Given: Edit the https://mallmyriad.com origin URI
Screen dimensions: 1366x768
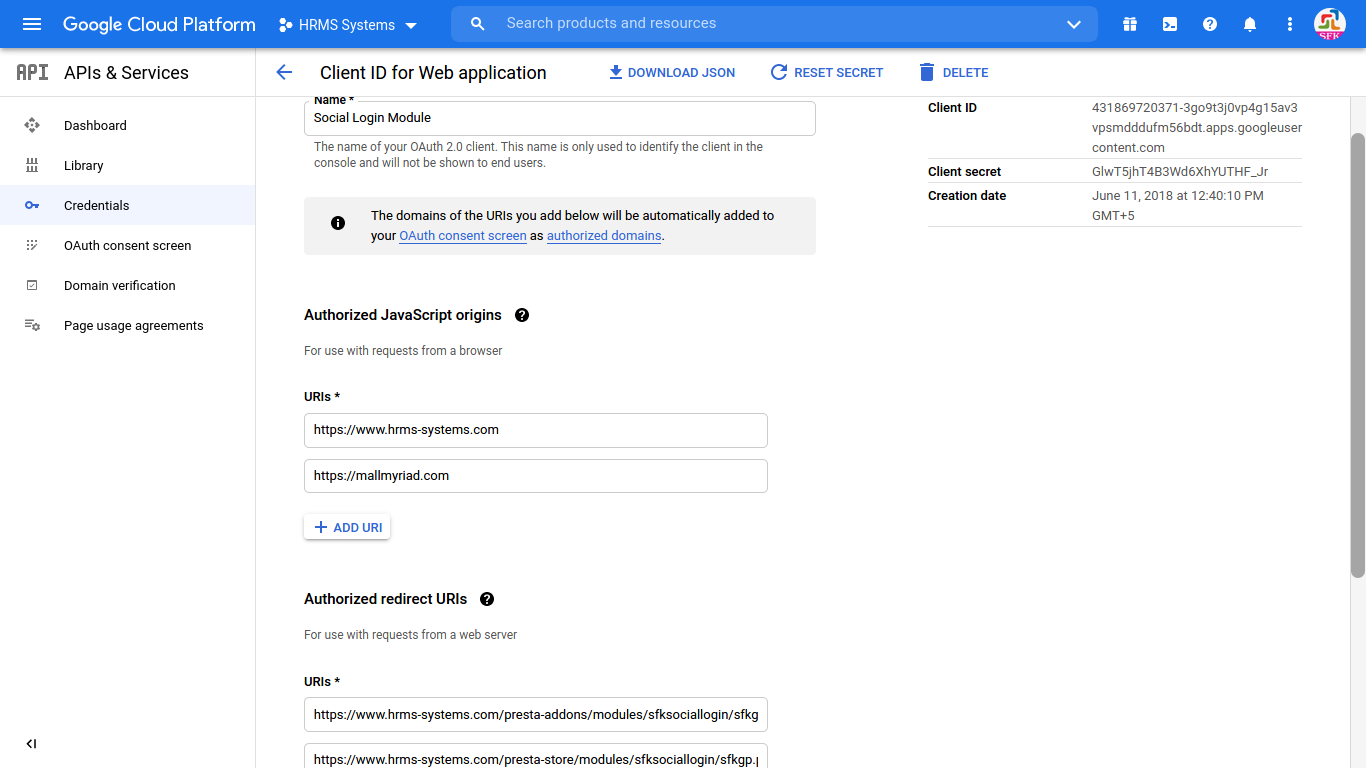Looking at the screenshot, I should coord(536,476).
